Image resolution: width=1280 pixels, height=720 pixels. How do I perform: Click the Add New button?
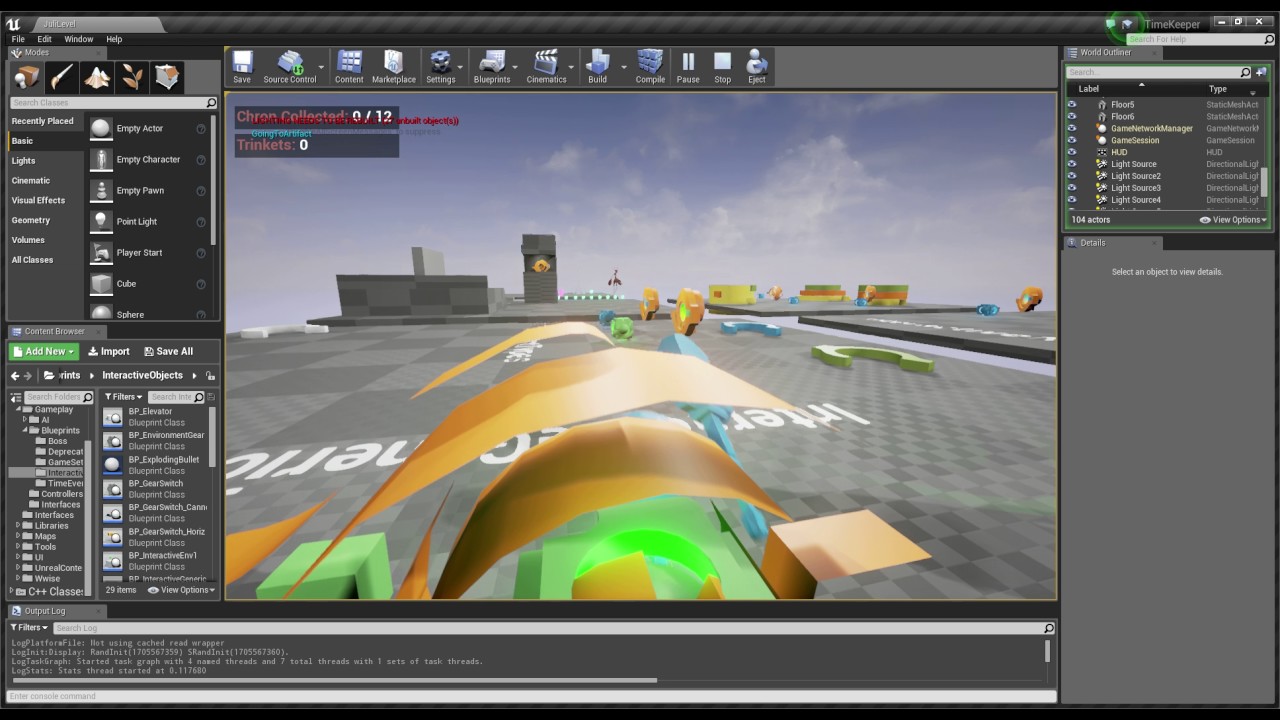pyautogui.click(x=43, y=351)
